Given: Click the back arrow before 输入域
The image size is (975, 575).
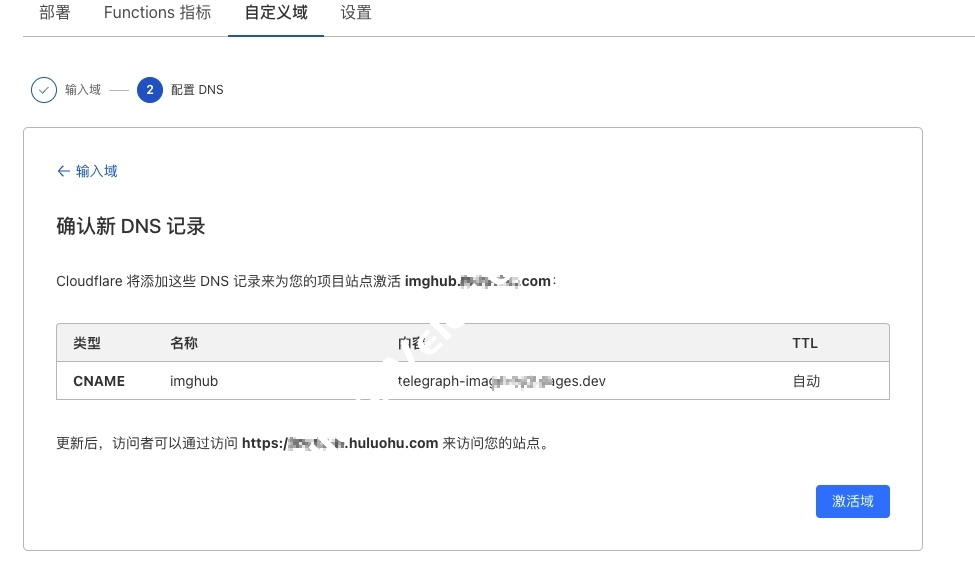Looking at the screenshot, I should [63, 171].
